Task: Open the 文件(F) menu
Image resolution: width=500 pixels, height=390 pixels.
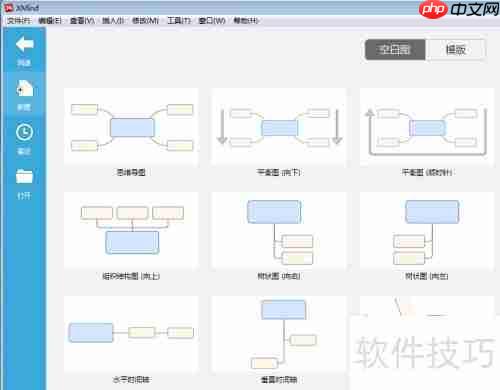Action: point(19,21)
